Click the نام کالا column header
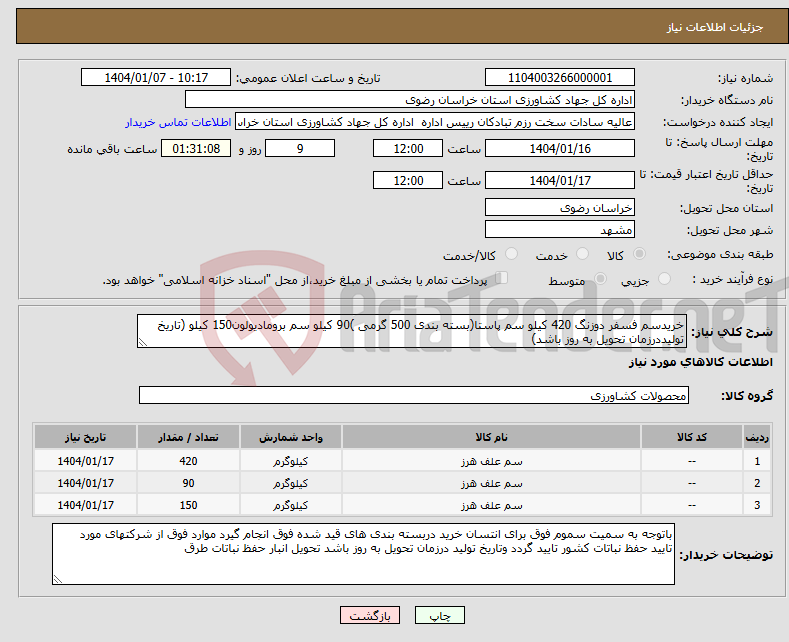The height and width of the screenshot is (642, 789). [x=491, y=437]
